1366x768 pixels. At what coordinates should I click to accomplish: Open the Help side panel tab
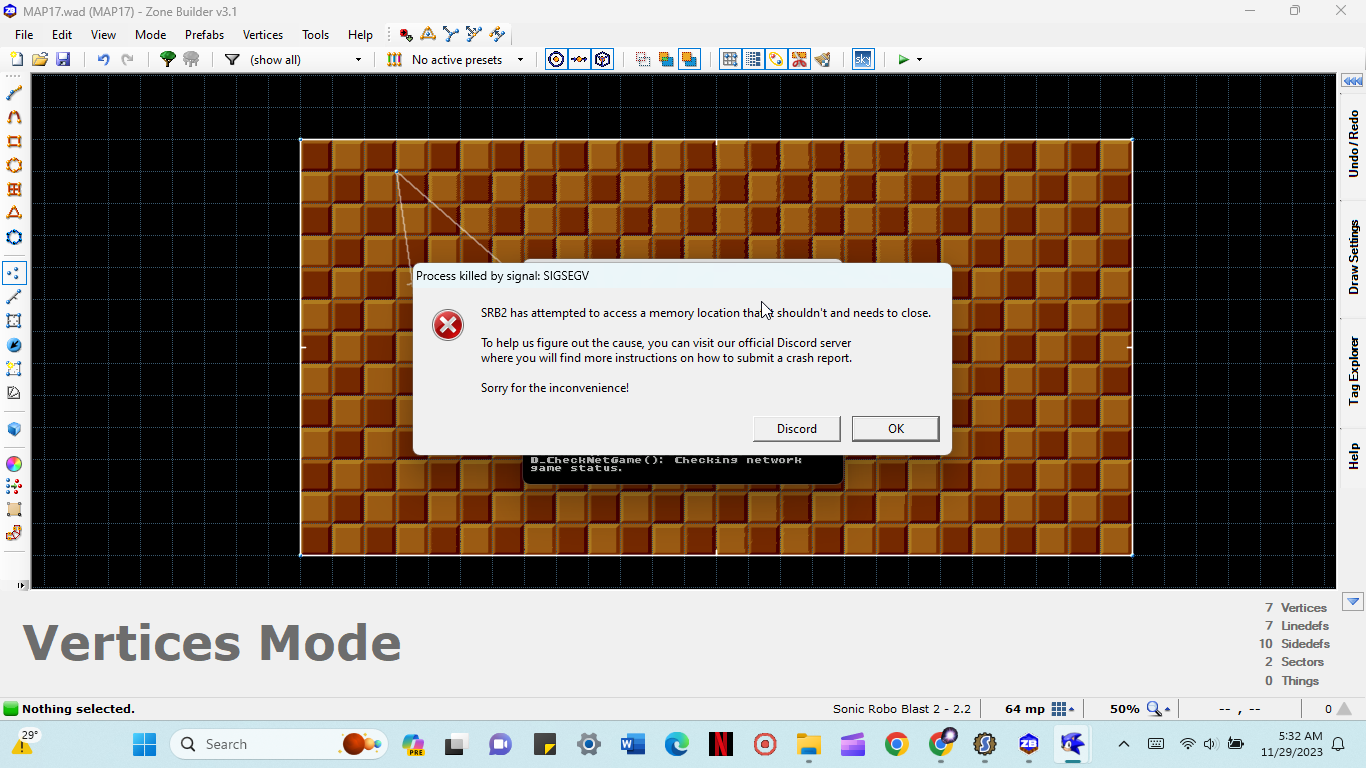tap(1353, 456)
